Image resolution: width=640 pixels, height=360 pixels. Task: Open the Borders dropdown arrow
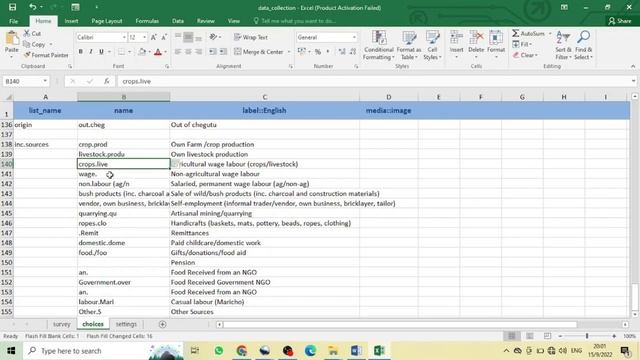coord(129,52)
